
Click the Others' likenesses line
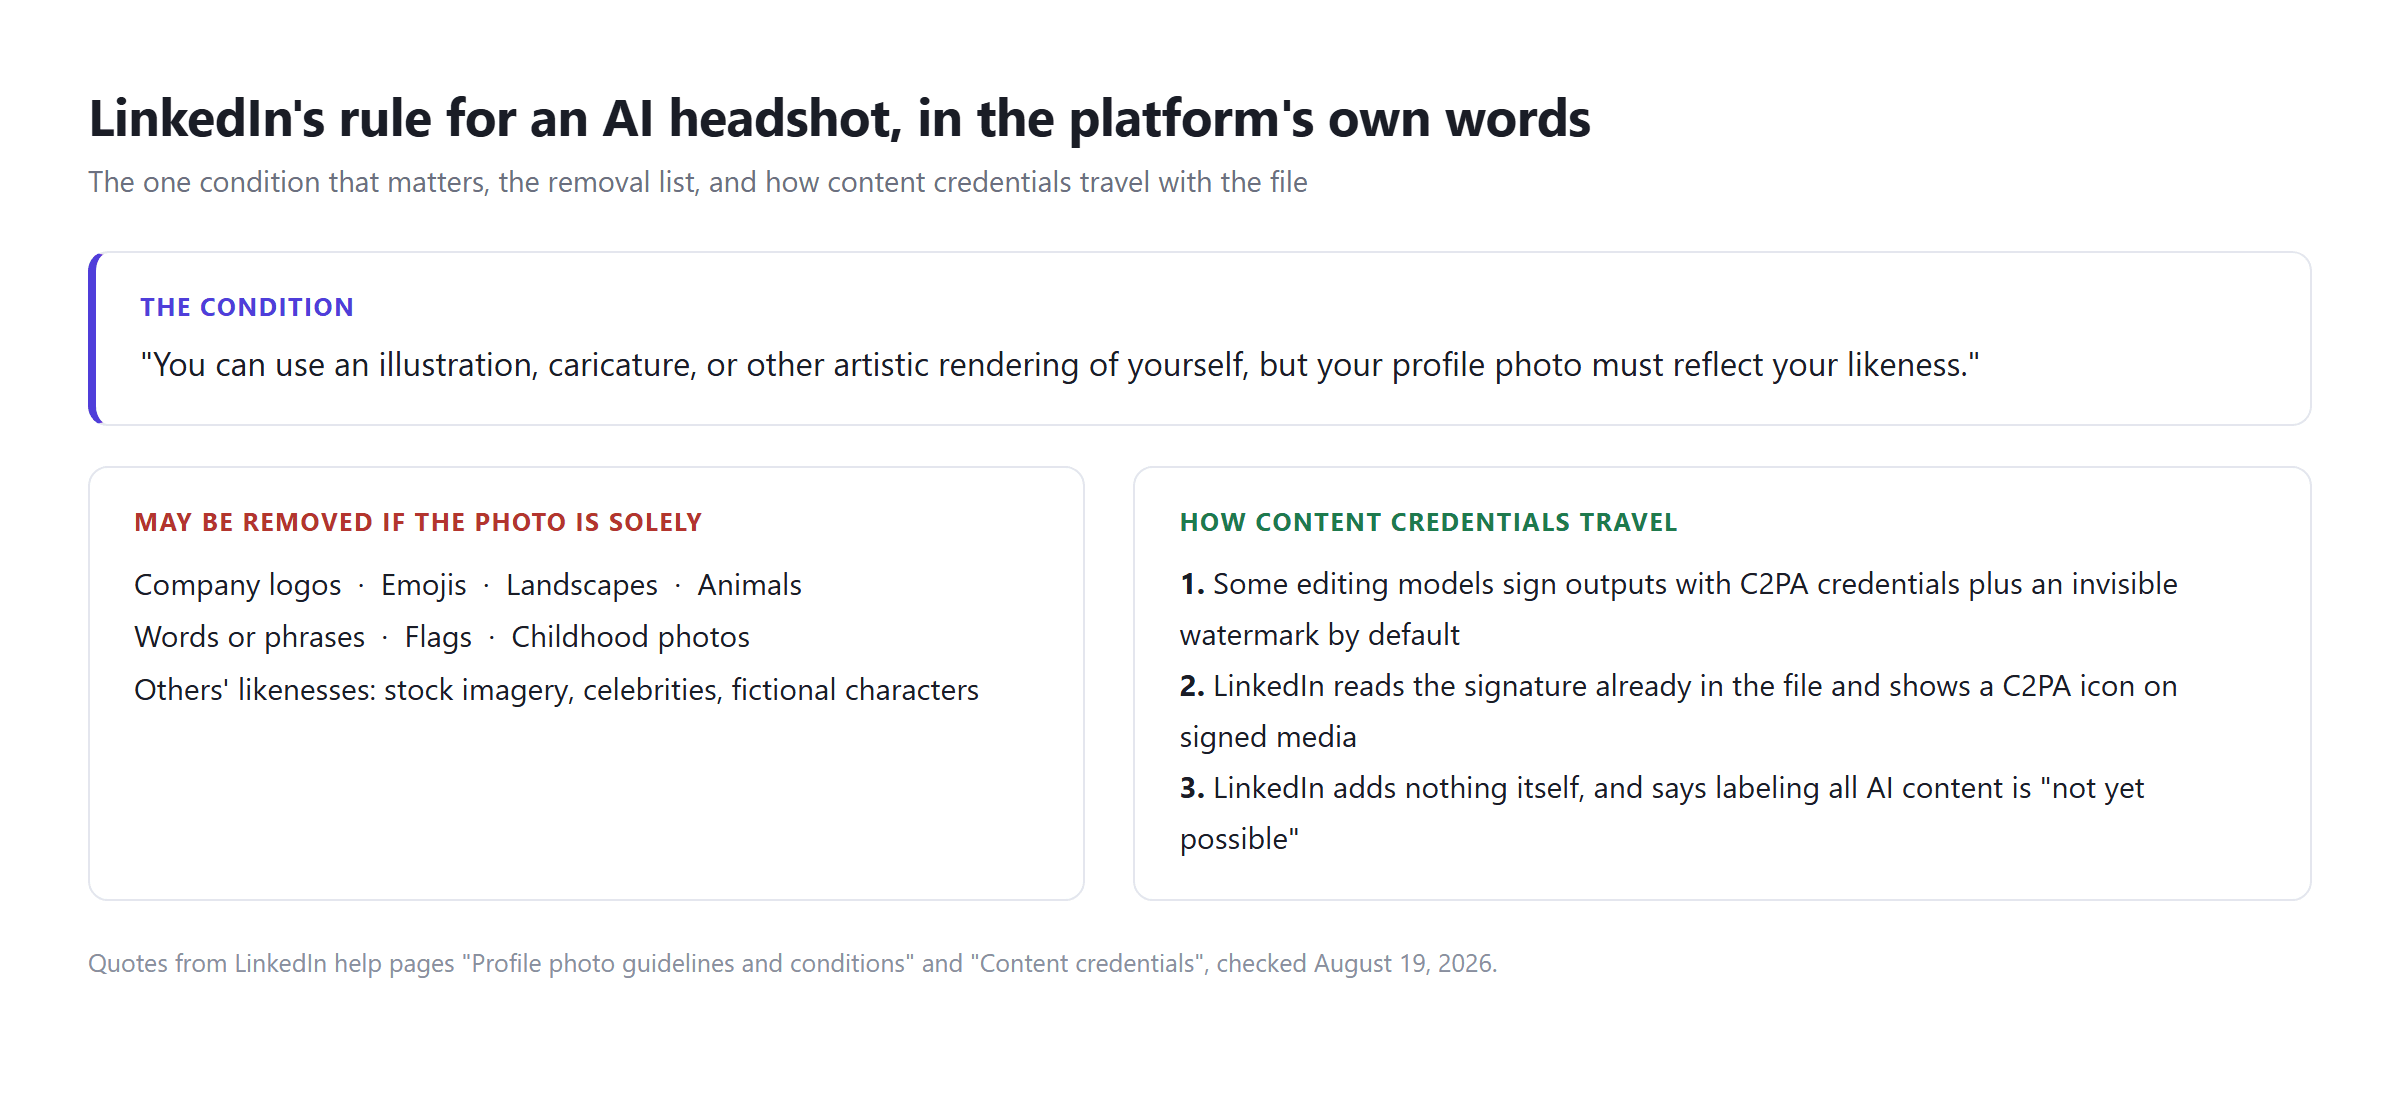pos(556,690)
